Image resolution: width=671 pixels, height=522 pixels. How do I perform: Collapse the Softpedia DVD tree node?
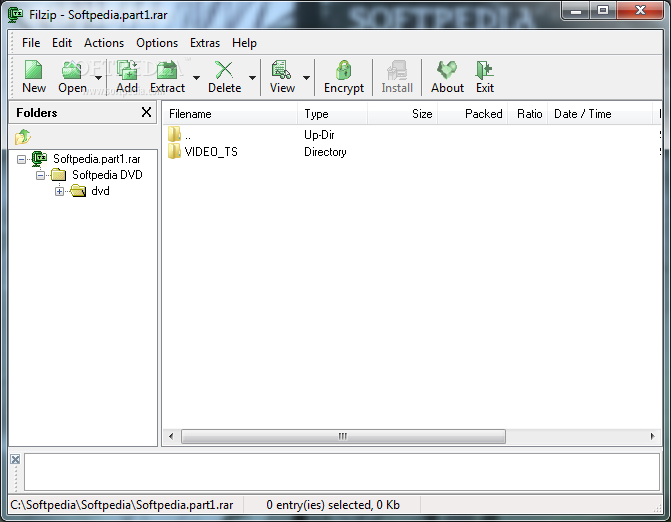40,175
